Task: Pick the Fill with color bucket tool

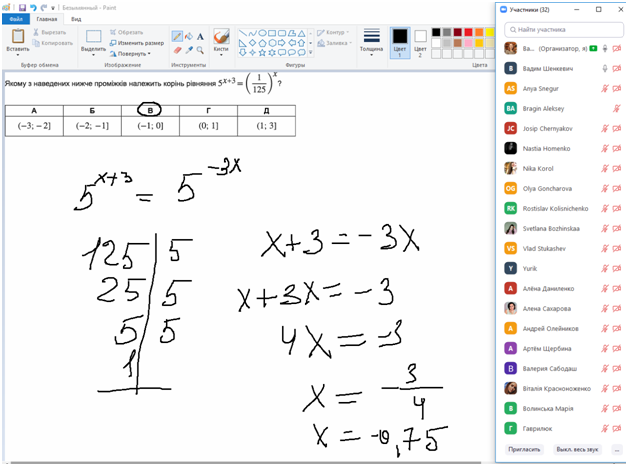Action: [187, 34]
